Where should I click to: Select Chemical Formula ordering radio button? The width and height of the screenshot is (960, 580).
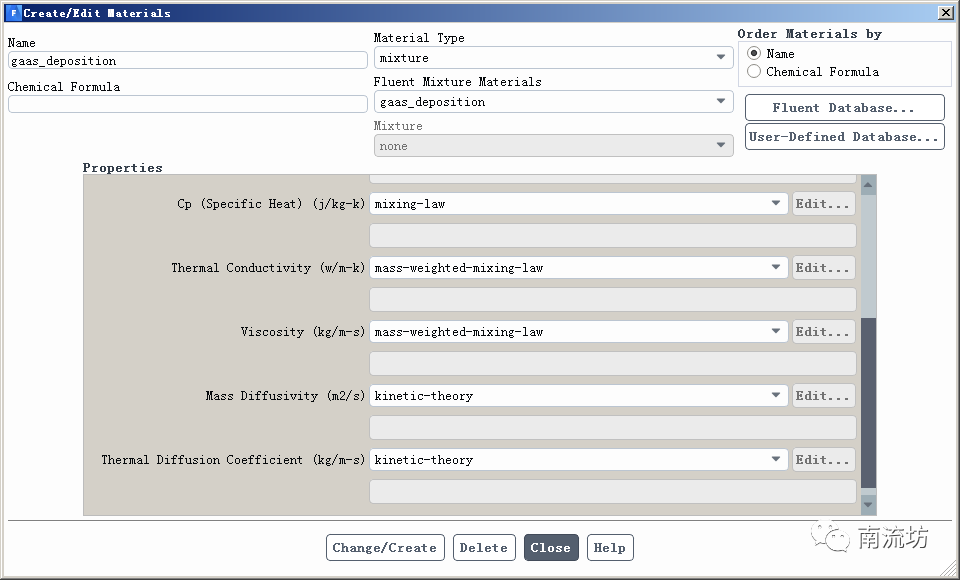pos(754,71)
